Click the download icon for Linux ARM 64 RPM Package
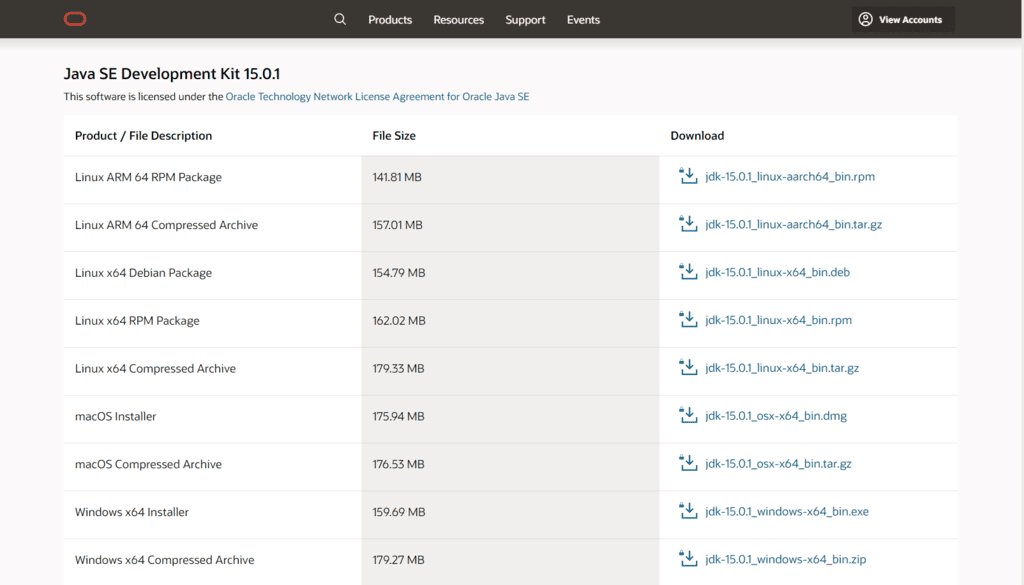1024x585 pixels. click(687, 175)
